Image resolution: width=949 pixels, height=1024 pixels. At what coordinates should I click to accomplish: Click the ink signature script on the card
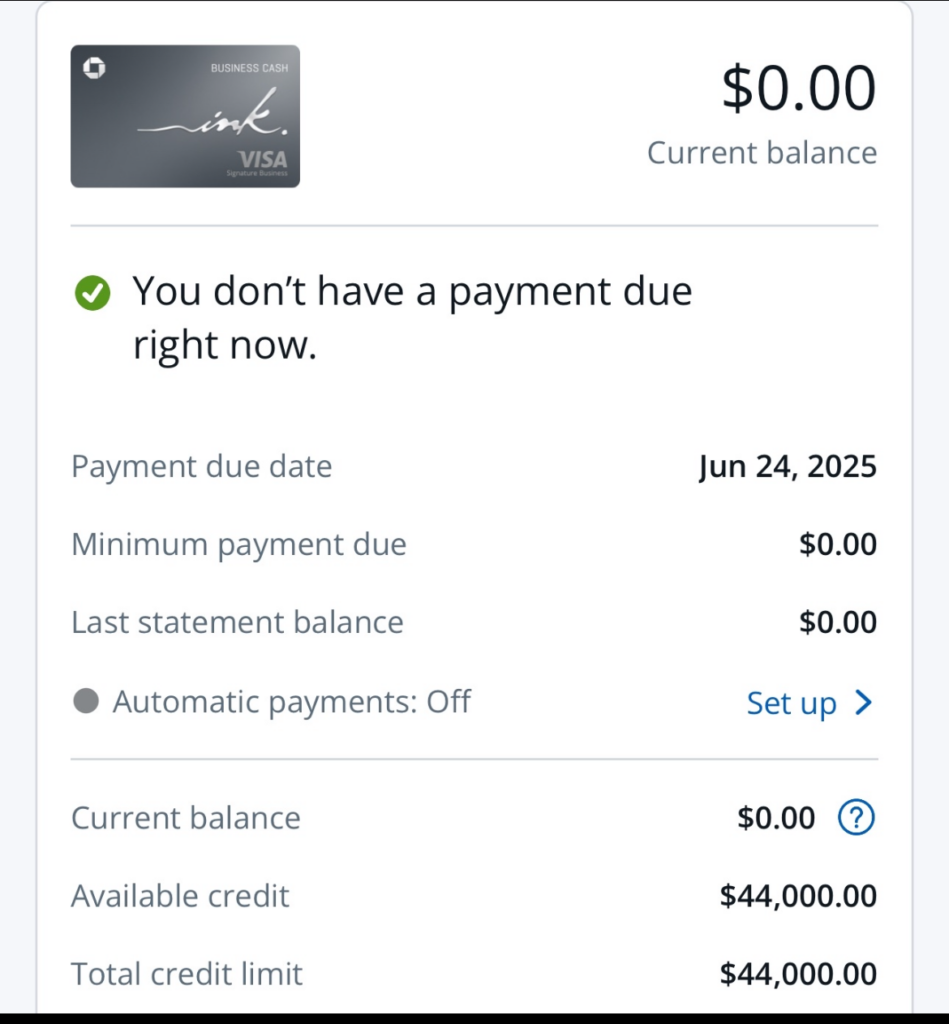point(215,122)
